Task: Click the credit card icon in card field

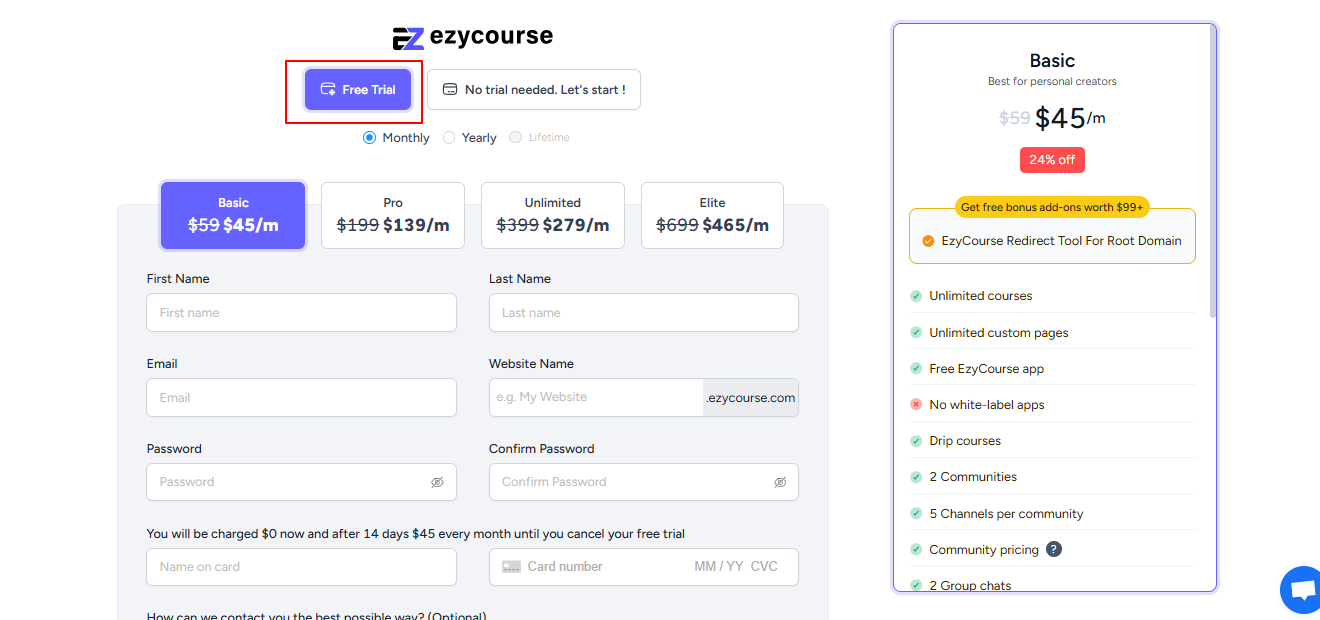Action: [x=512, y=567]
